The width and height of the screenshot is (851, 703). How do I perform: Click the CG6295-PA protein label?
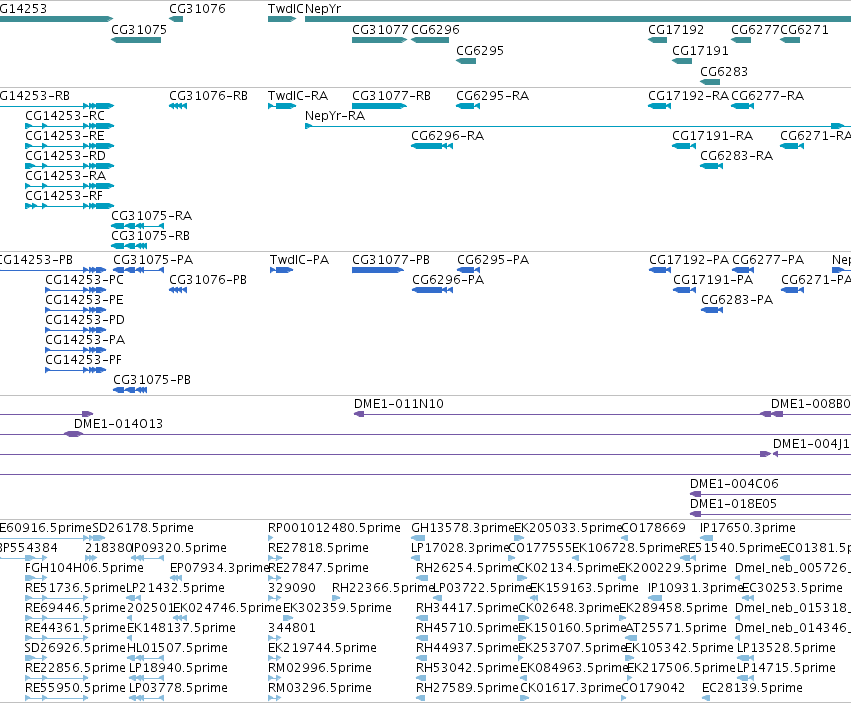493,260
